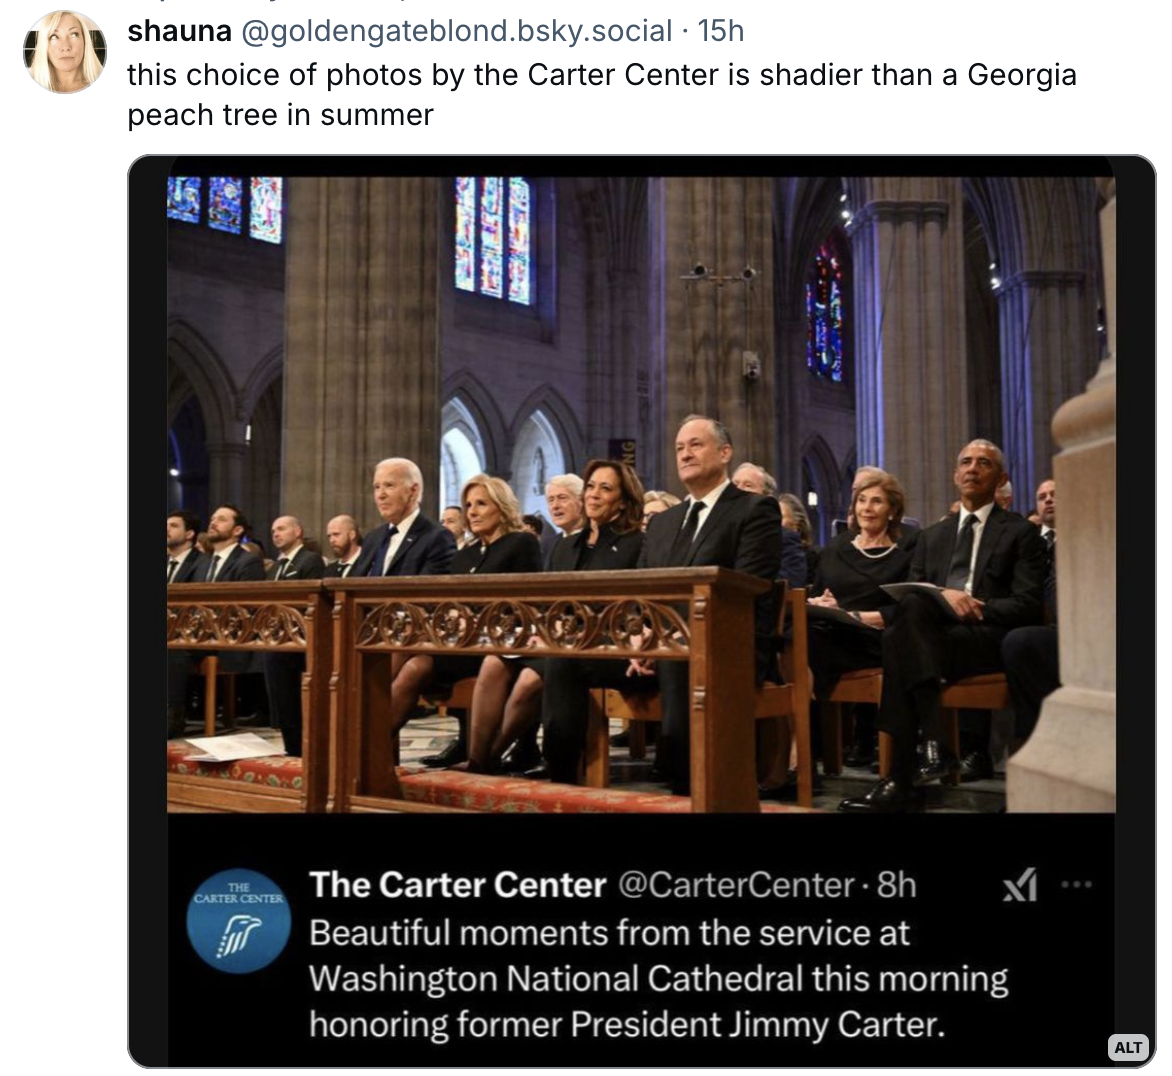Click shauna's profile avatar
The height and width of the screenshot is (1076, 1172).
(64, 52)
